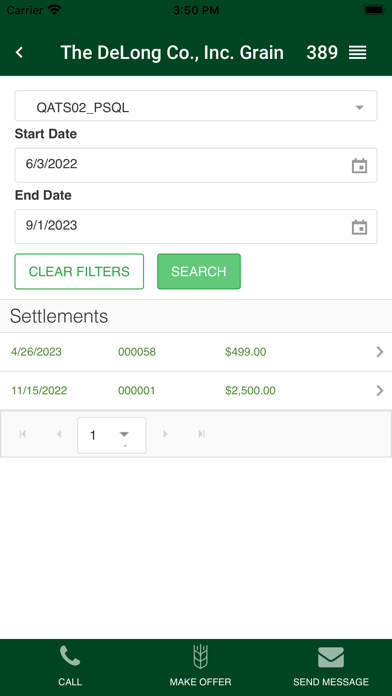This screenshot has height=696, width=392.
Task: Select settlement number 000001
Action: [137, 391]
